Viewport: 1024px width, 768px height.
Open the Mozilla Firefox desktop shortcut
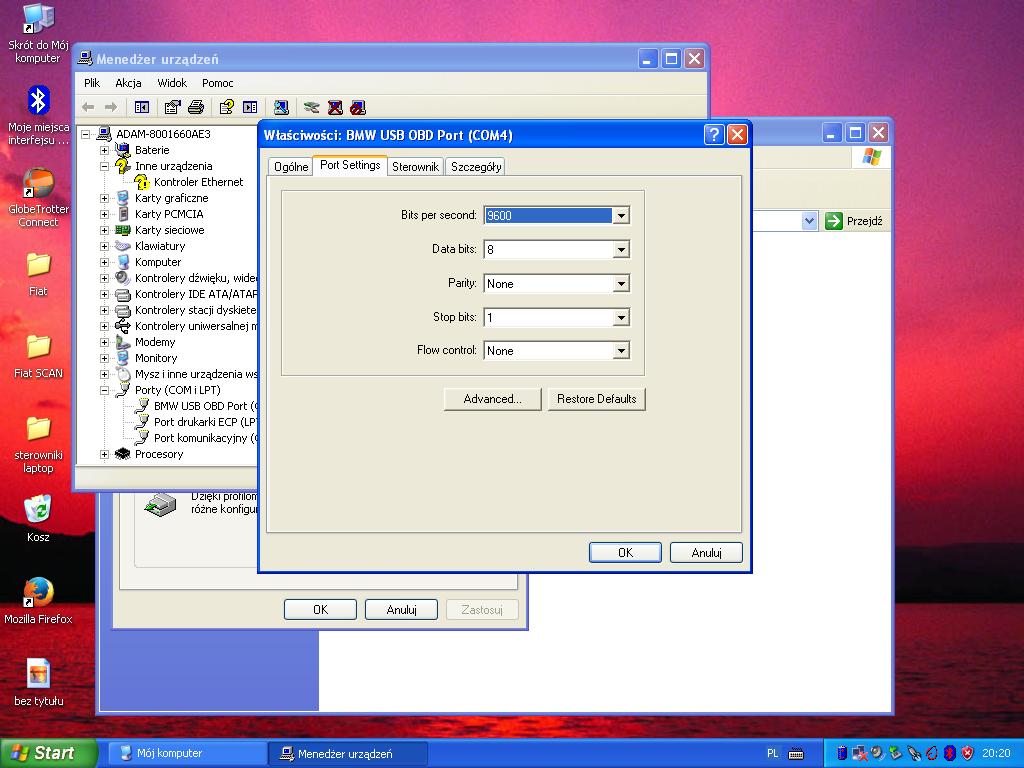(37, 592)
